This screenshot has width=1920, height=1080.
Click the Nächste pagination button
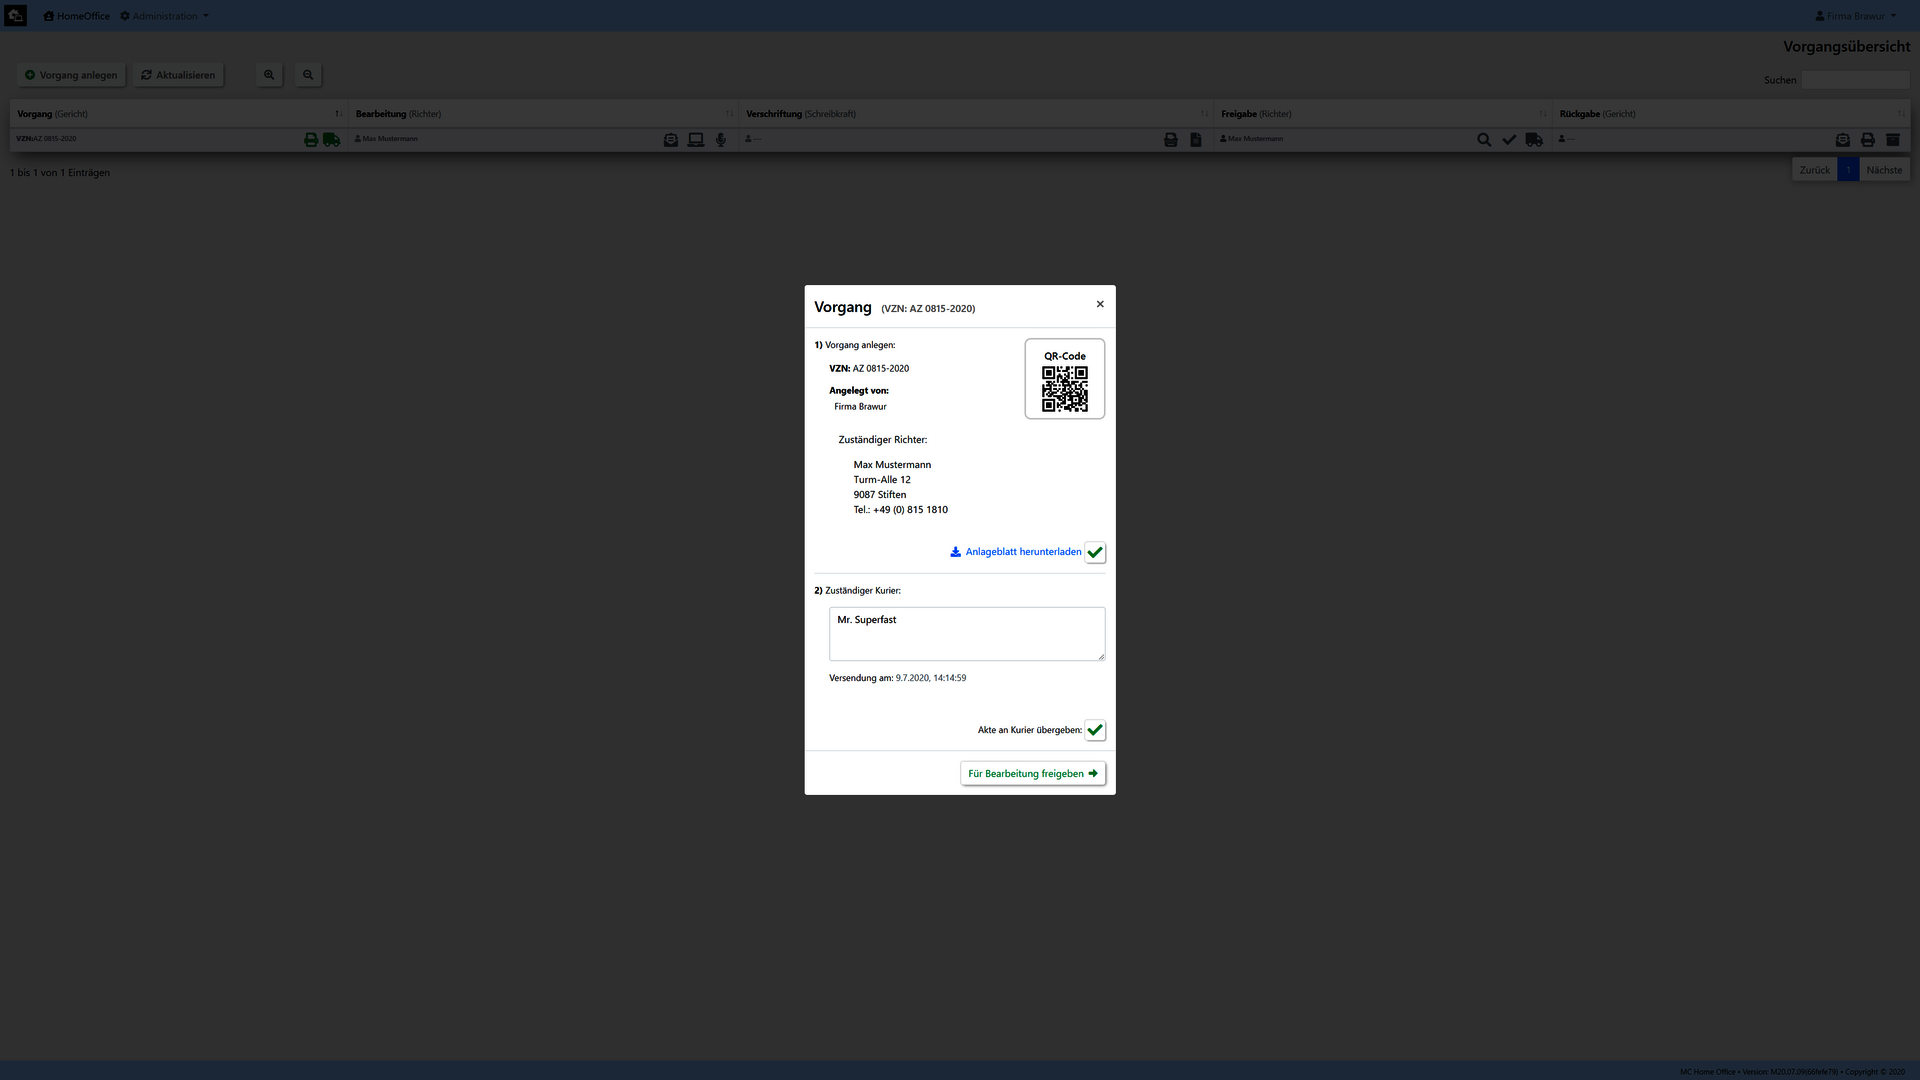click(x=1884, y=170)
